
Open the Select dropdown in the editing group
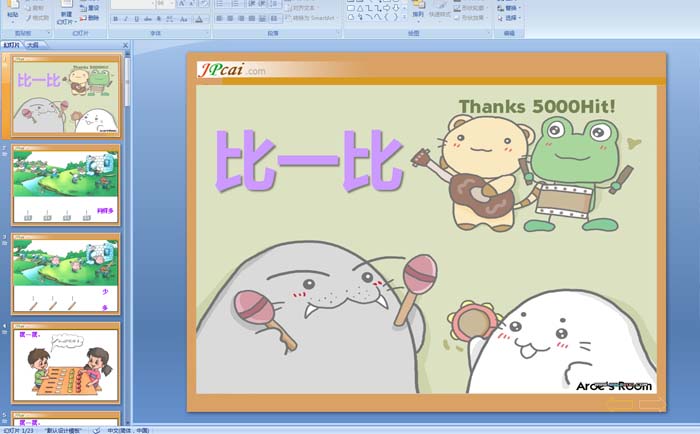click(512, 18)
